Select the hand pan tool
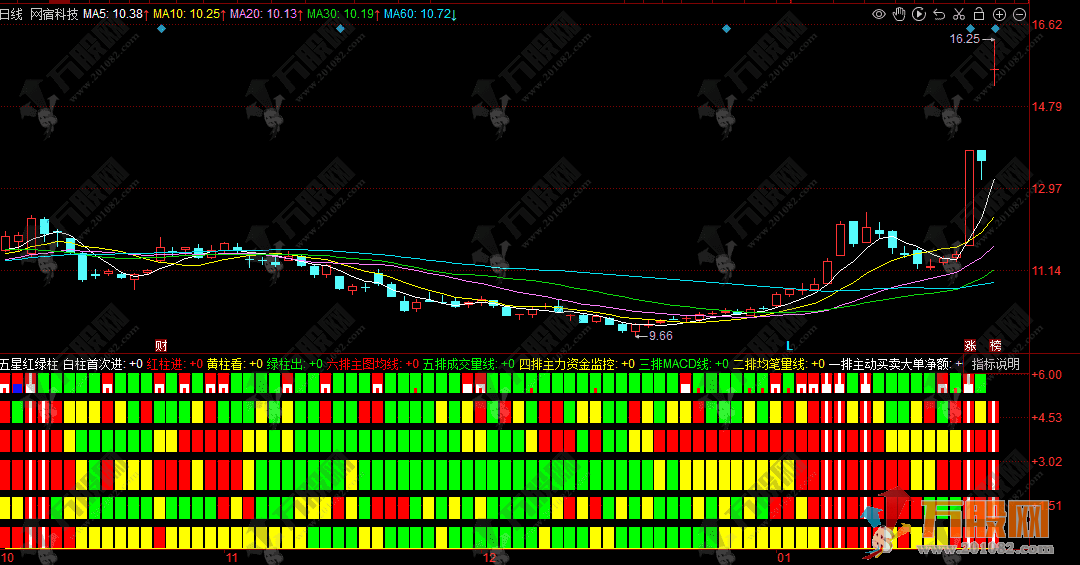Image resolution: width=1080 pixels, height=565 pixels. click(899, 14)
